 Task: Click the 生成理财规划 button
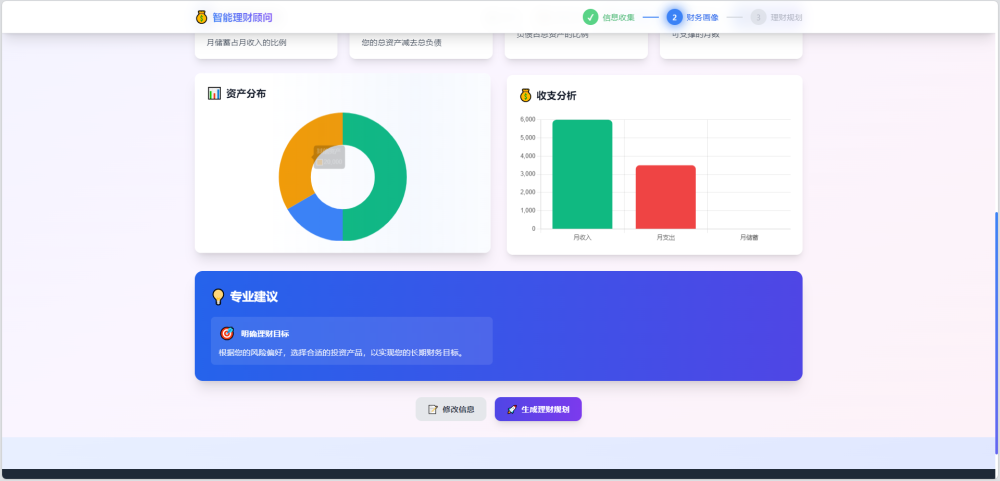click(x=538, y=410)
